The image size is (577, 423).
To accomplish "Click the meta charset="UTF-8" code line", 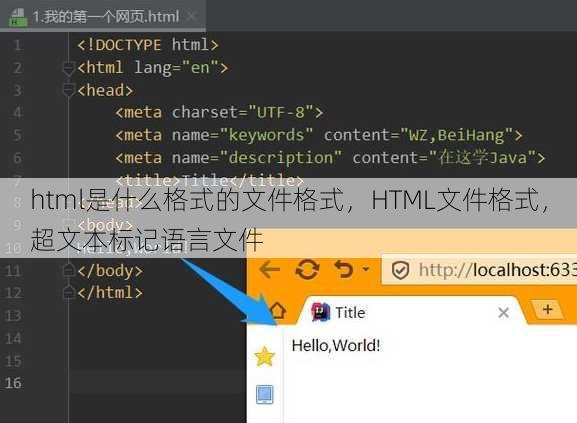I will [219, 112].
